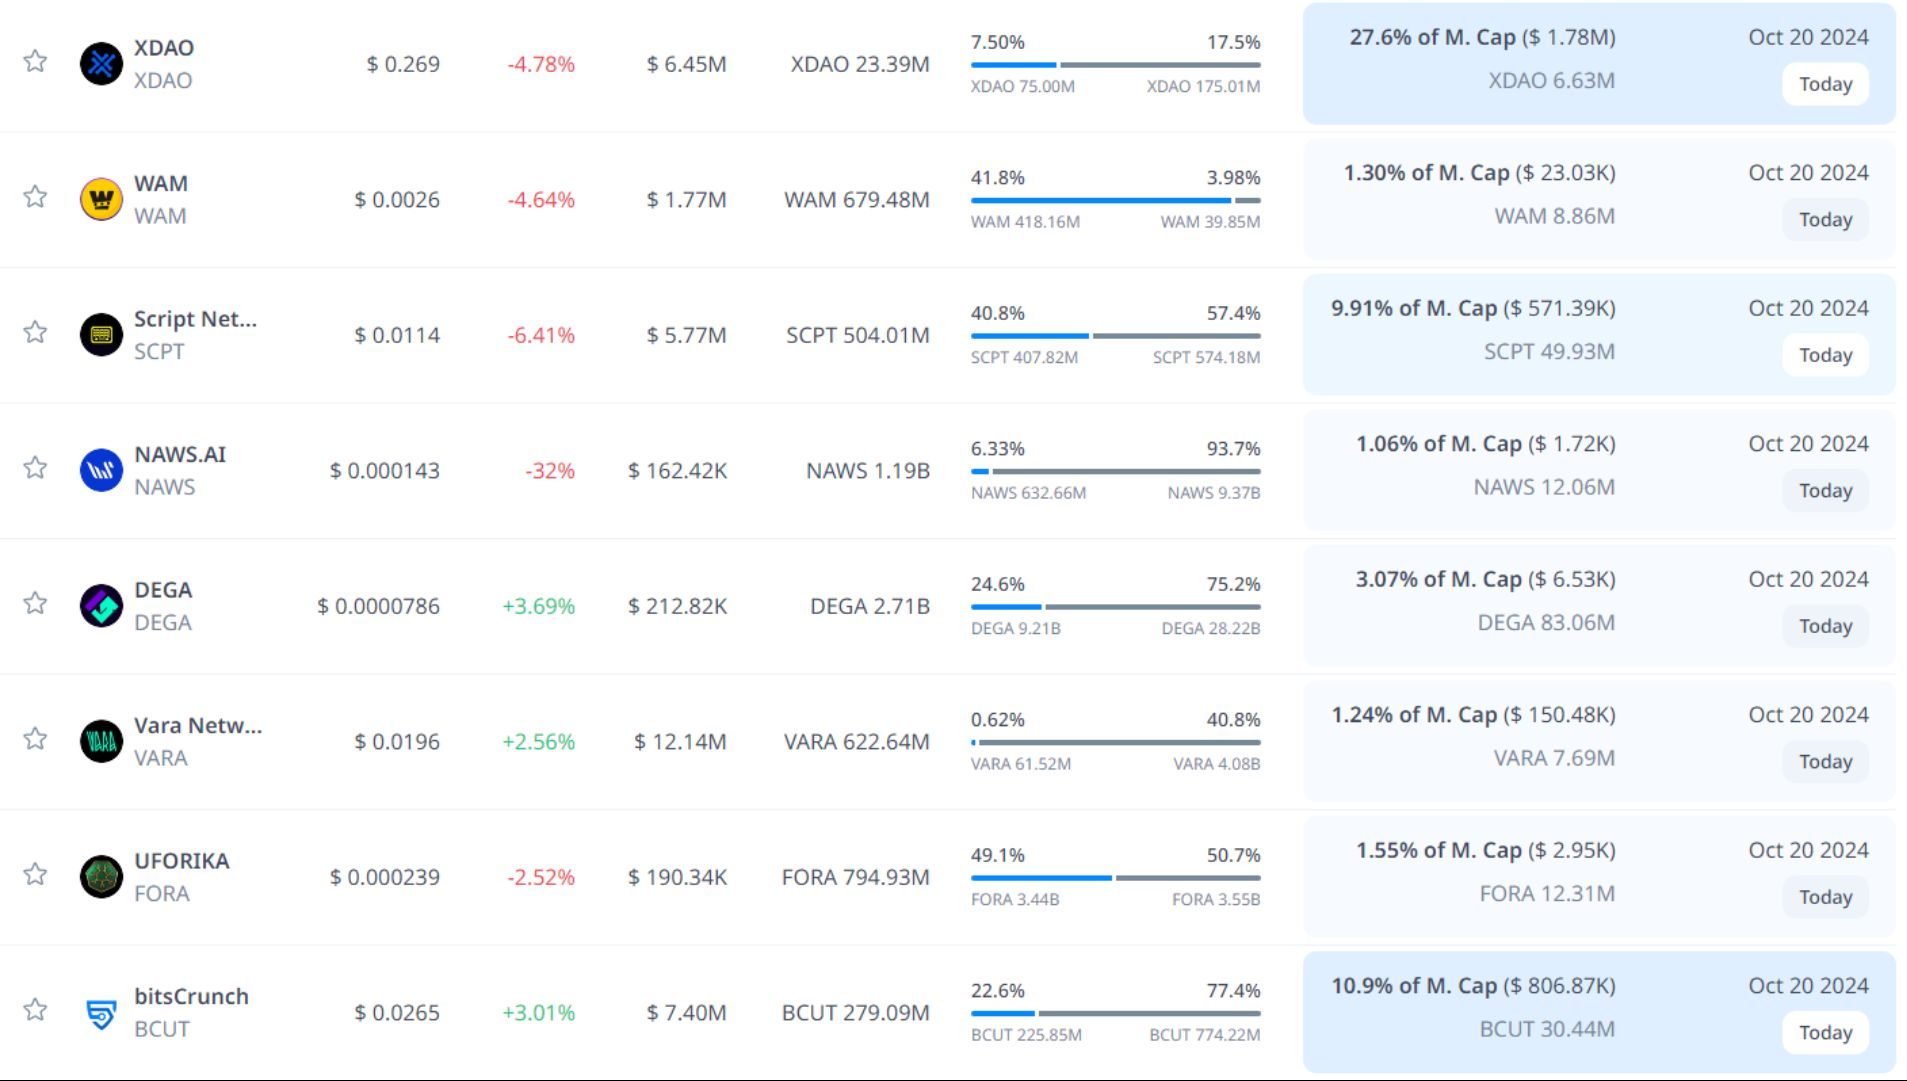Toggle the DEGA favorite star
The width and height of the screenshot is (1907, 1081).
tap(35, 603)
